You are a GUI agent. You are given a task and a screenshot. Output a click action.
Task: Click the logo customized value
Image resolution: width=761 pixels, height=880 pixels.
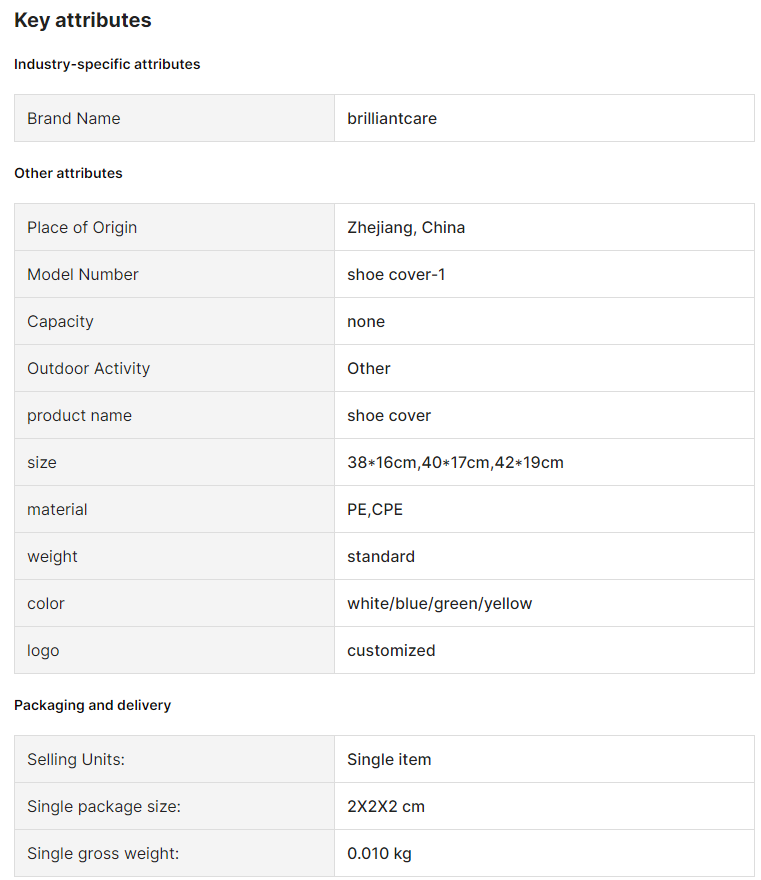click(x=391, y=650)
